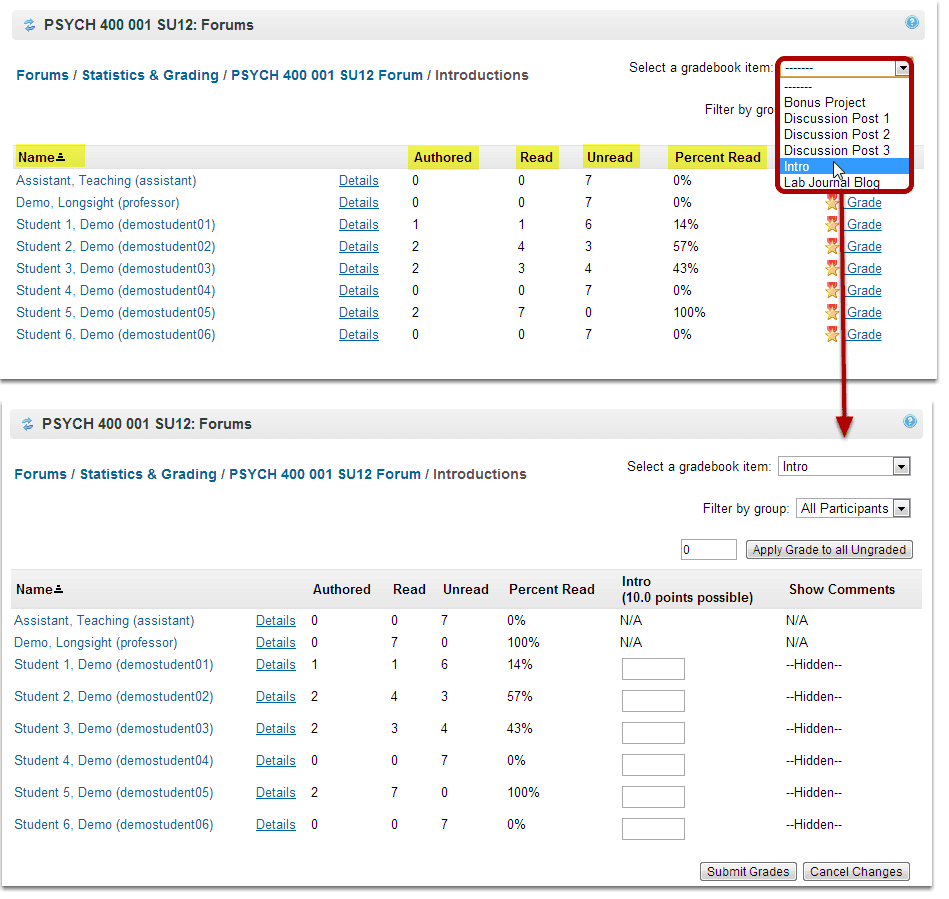This screenshot has width=949, height=899.
Task: Click the default grade field containing 0
Action: (708, 550)
